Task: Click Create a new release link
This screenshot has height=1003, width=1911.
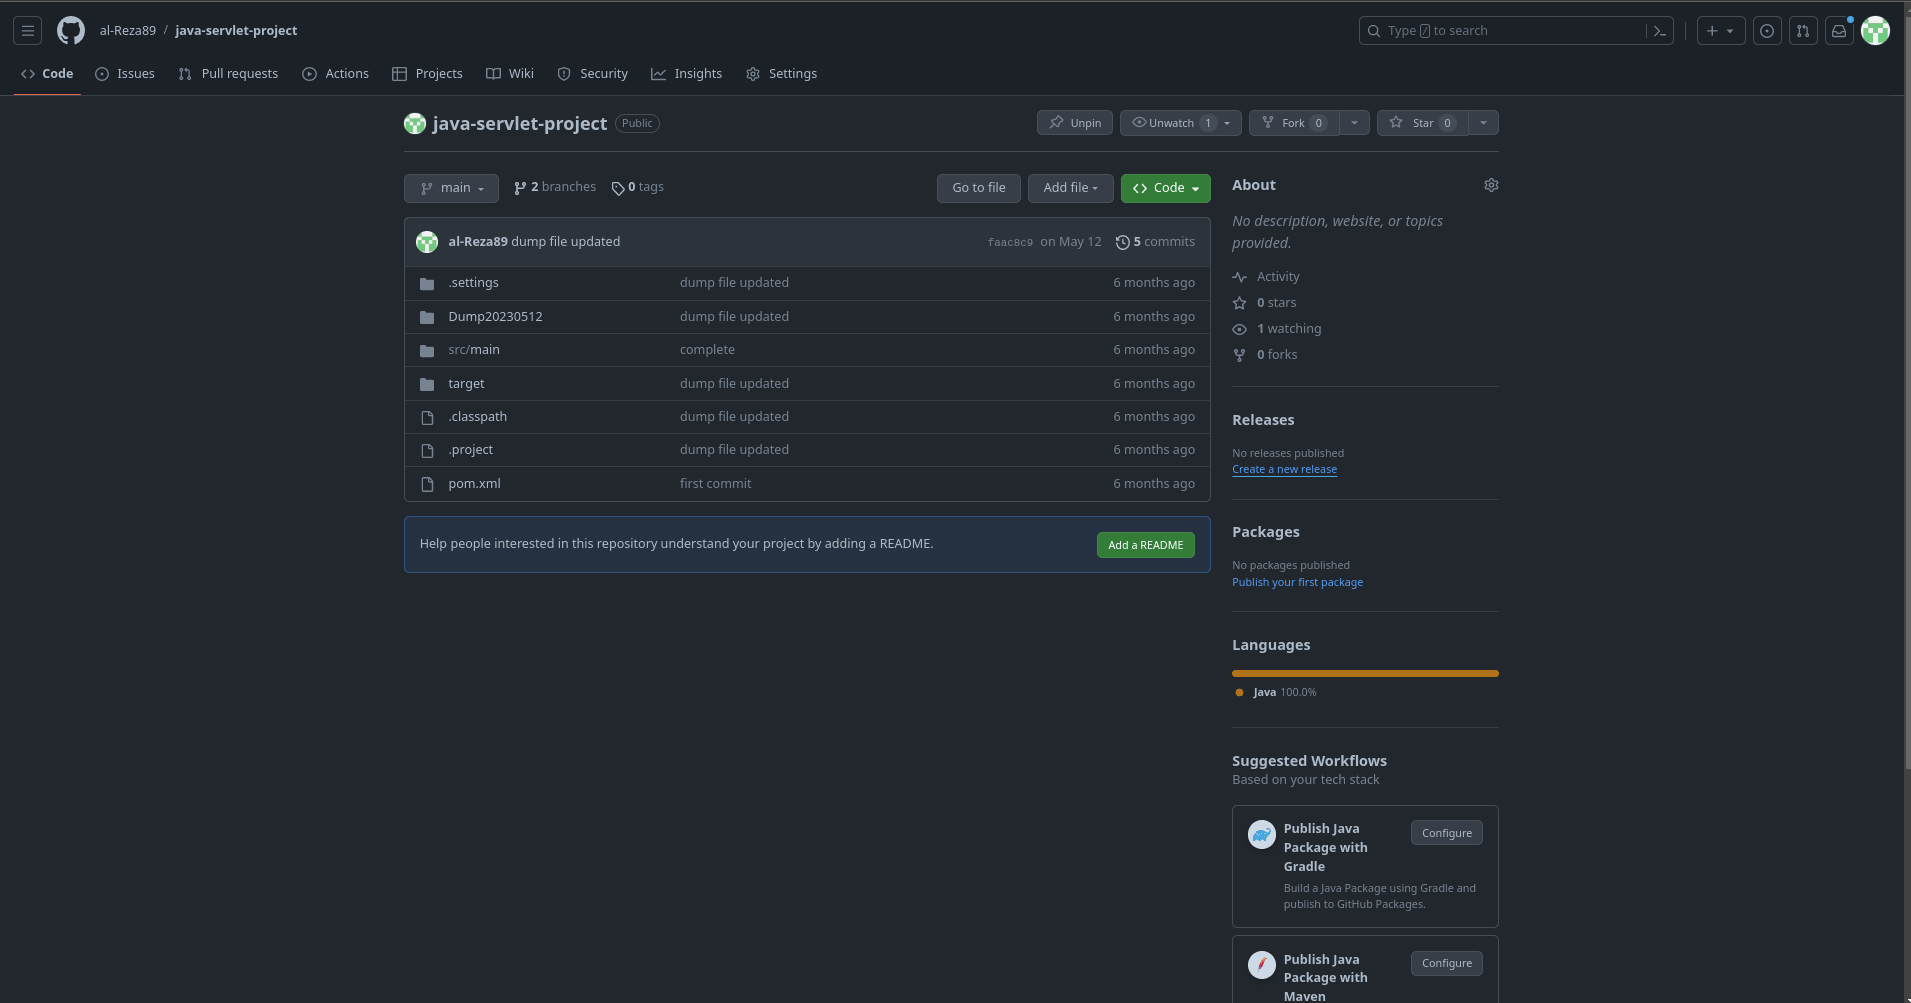Action: (x=1284, y=470)
